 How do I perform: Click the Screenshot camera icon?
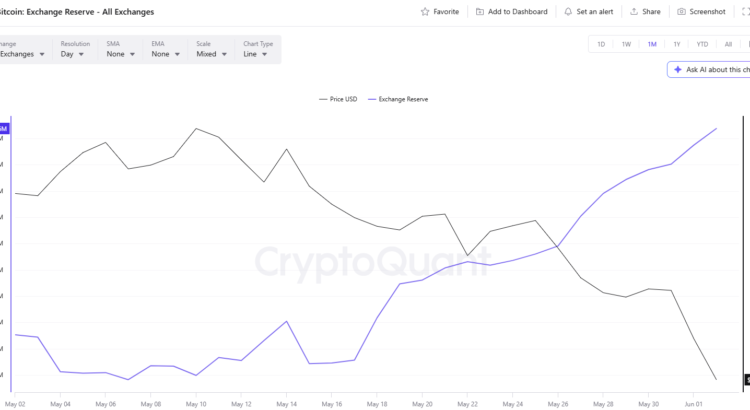pyautogui.click(x=681, y=11)
